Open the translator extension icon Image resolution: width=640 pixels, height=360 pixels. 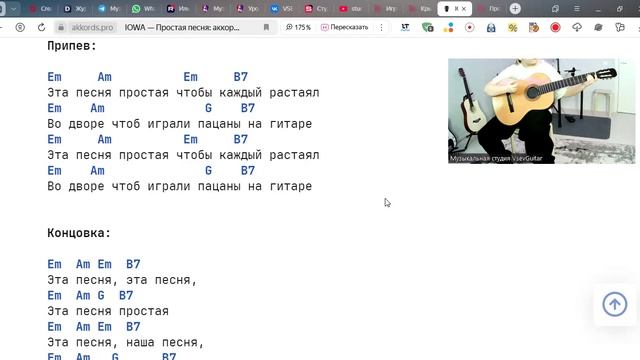point(405,27)
